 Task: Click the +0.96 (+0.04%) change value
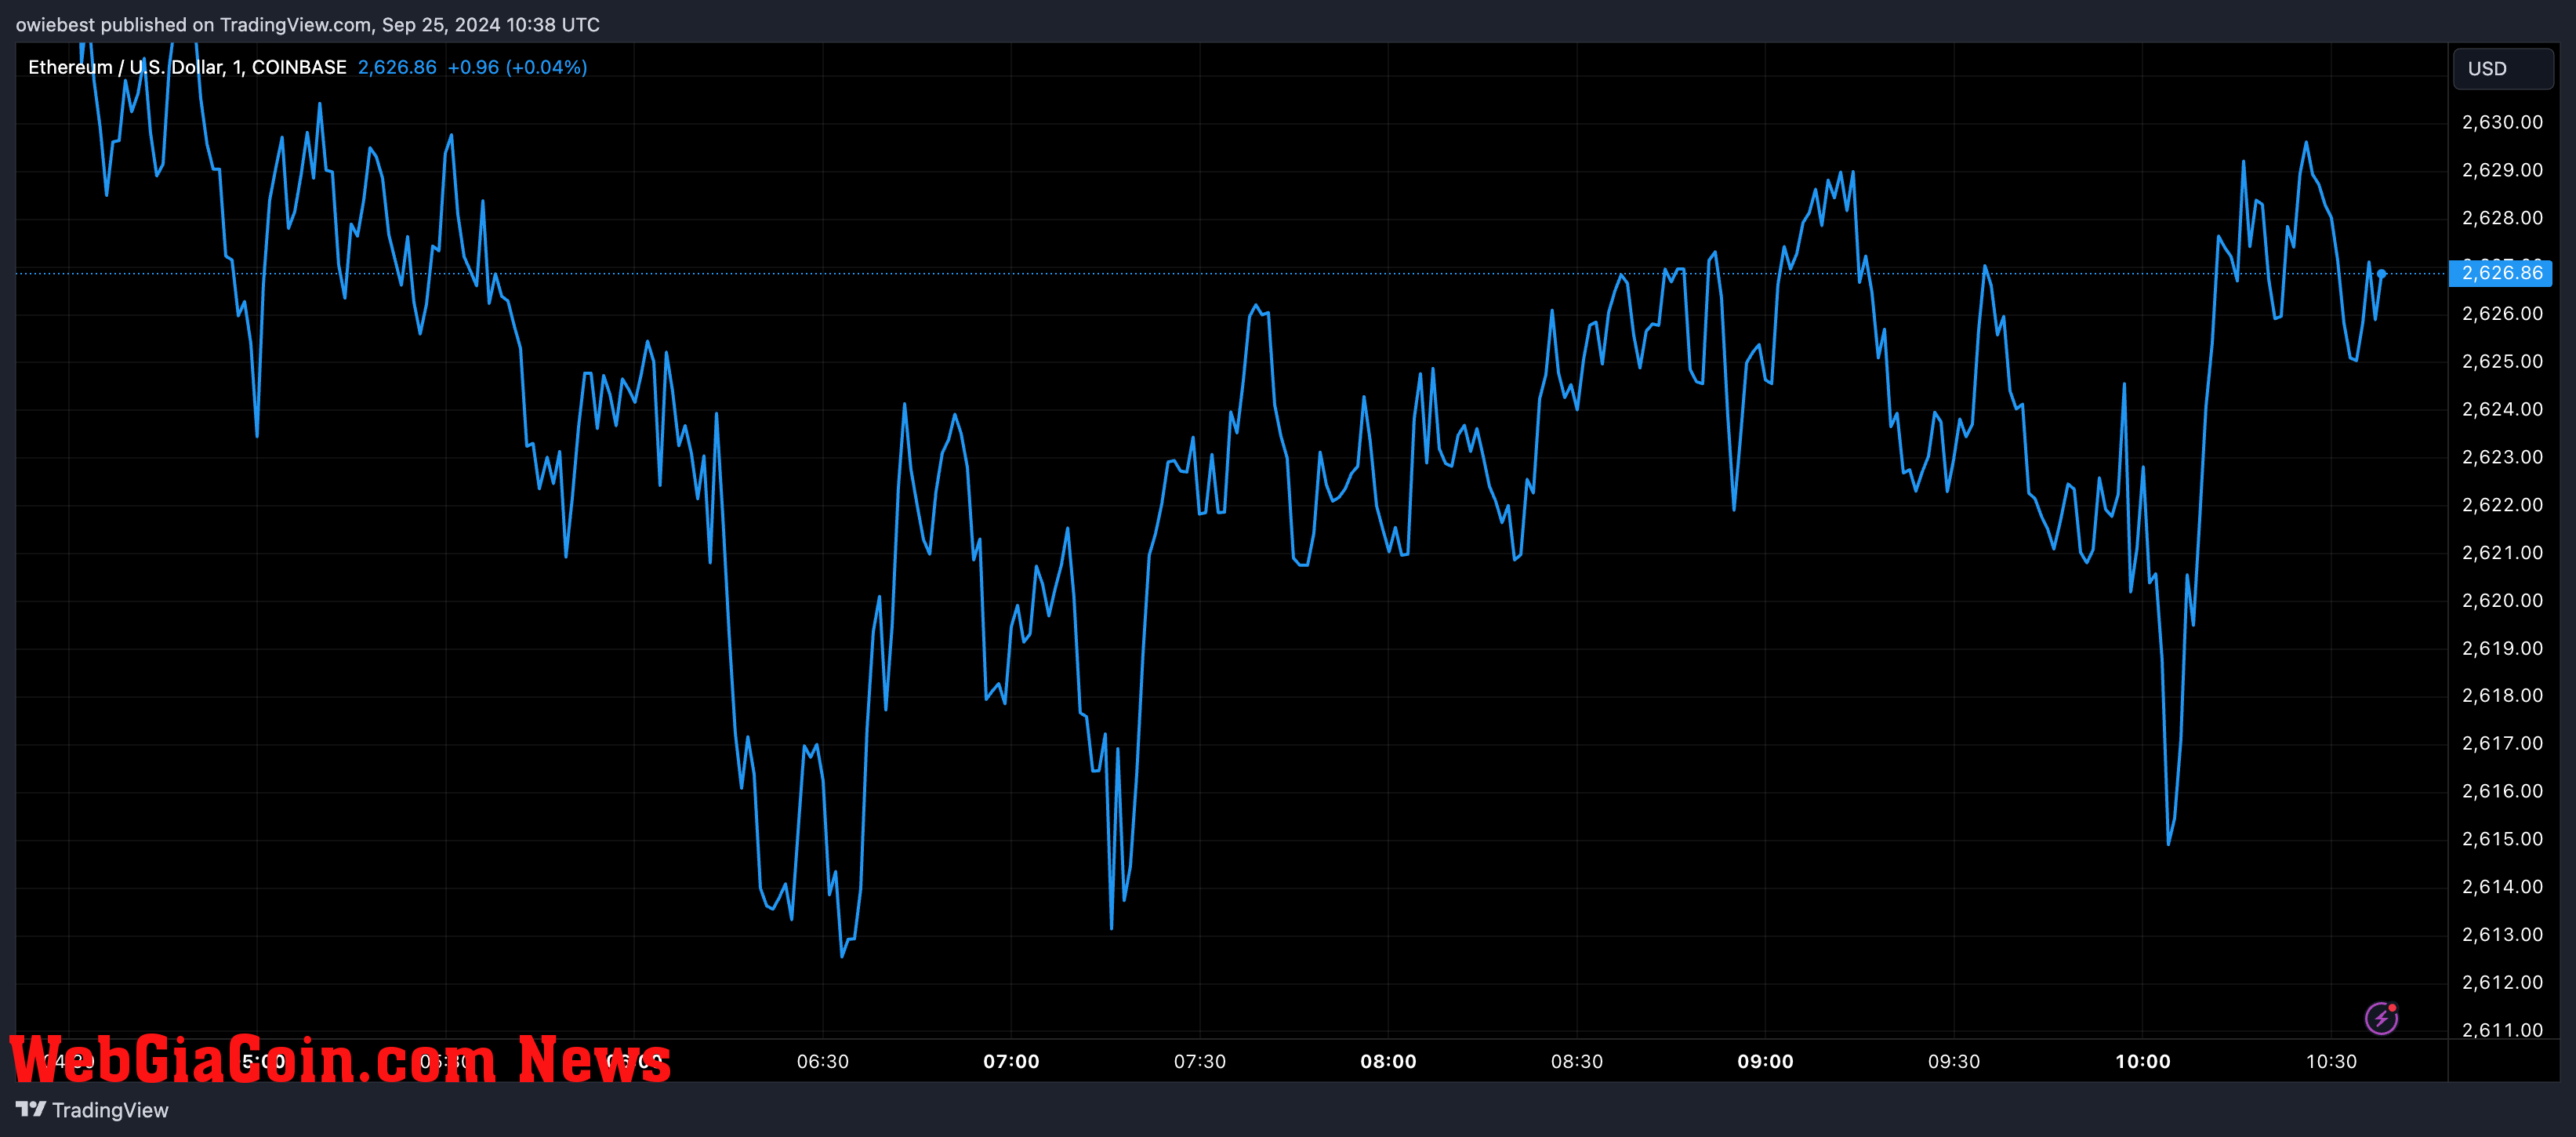(x=517, y=67)
